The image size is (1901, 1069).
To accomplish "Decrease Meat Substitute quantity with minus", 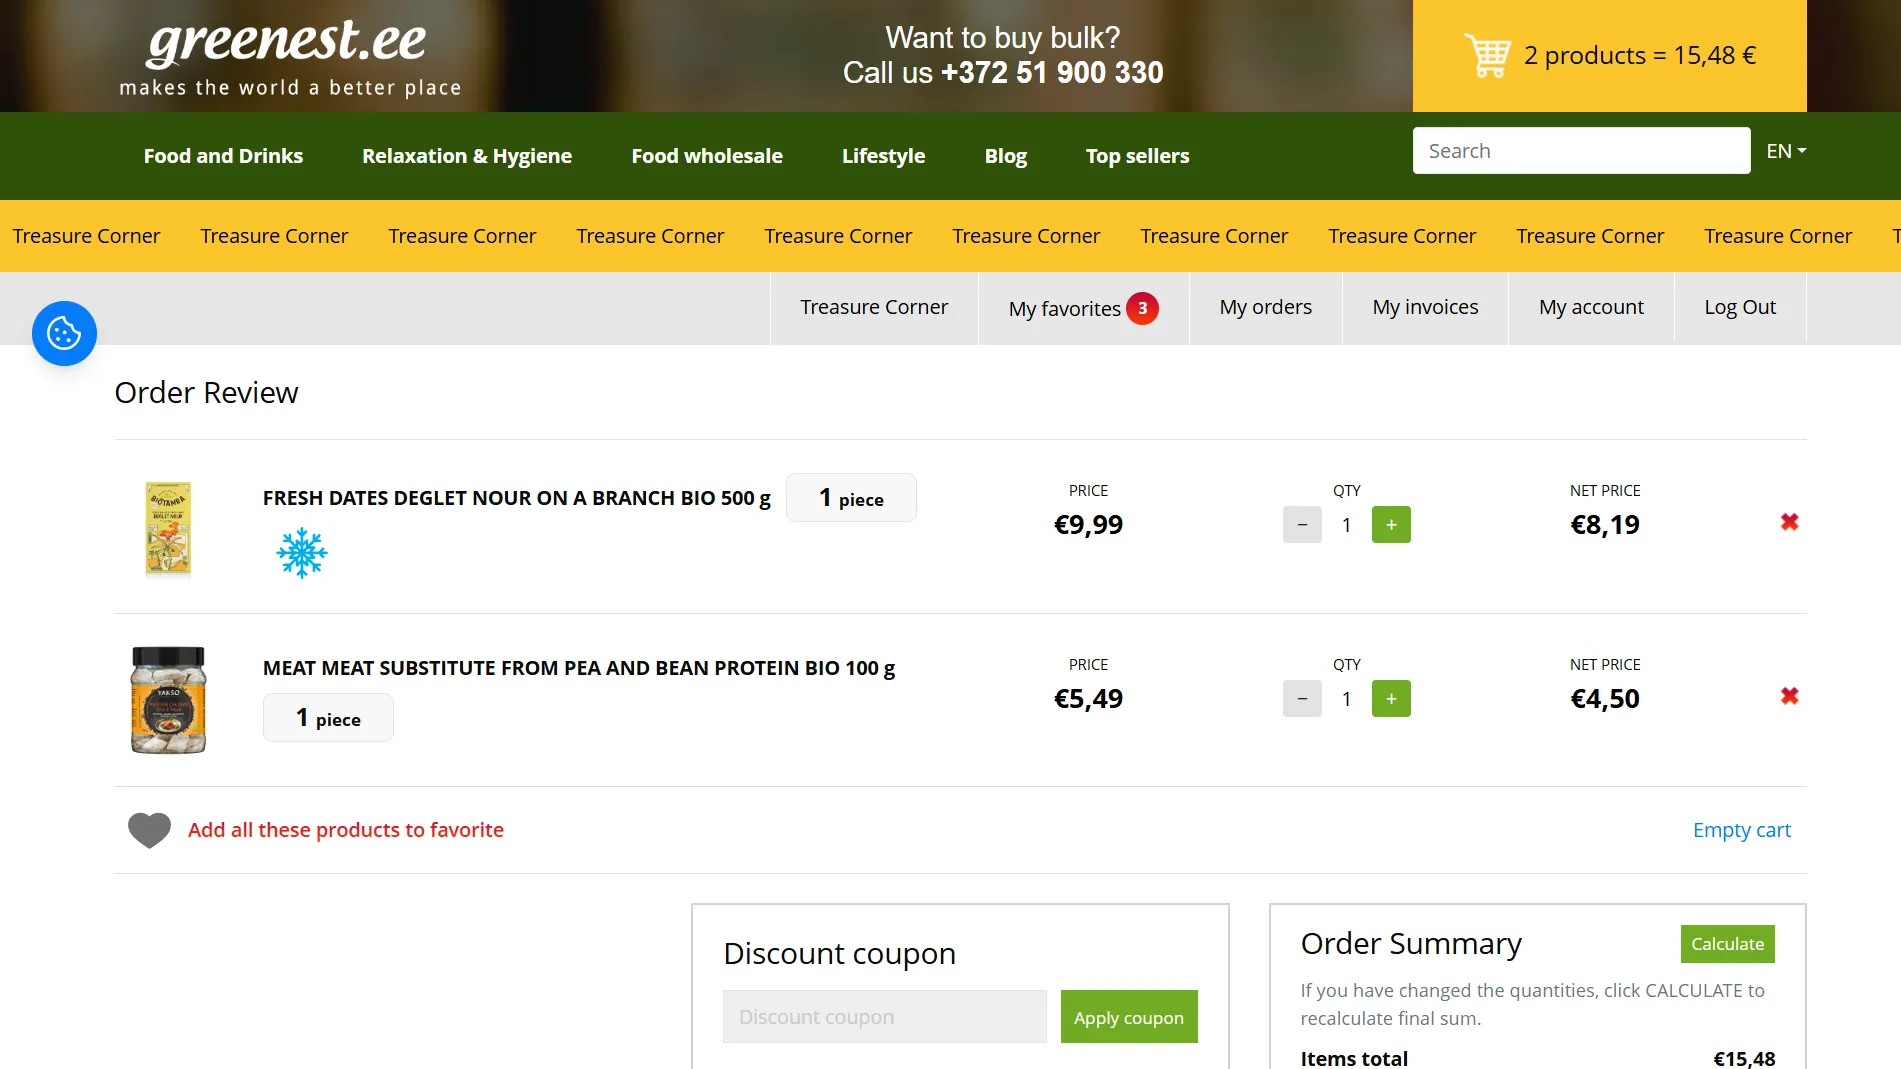I will (x=1302, y=699).
